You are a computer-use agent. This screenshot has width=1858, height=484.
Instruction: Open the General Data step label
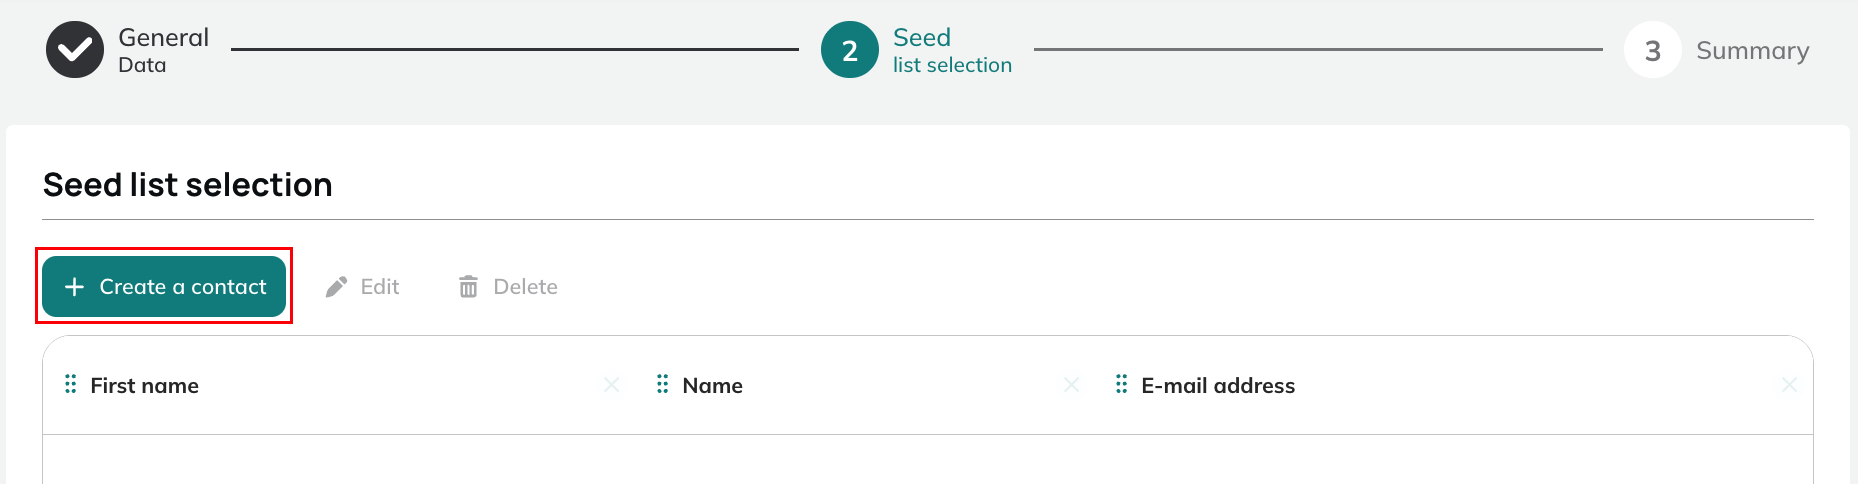pos(163,50)
